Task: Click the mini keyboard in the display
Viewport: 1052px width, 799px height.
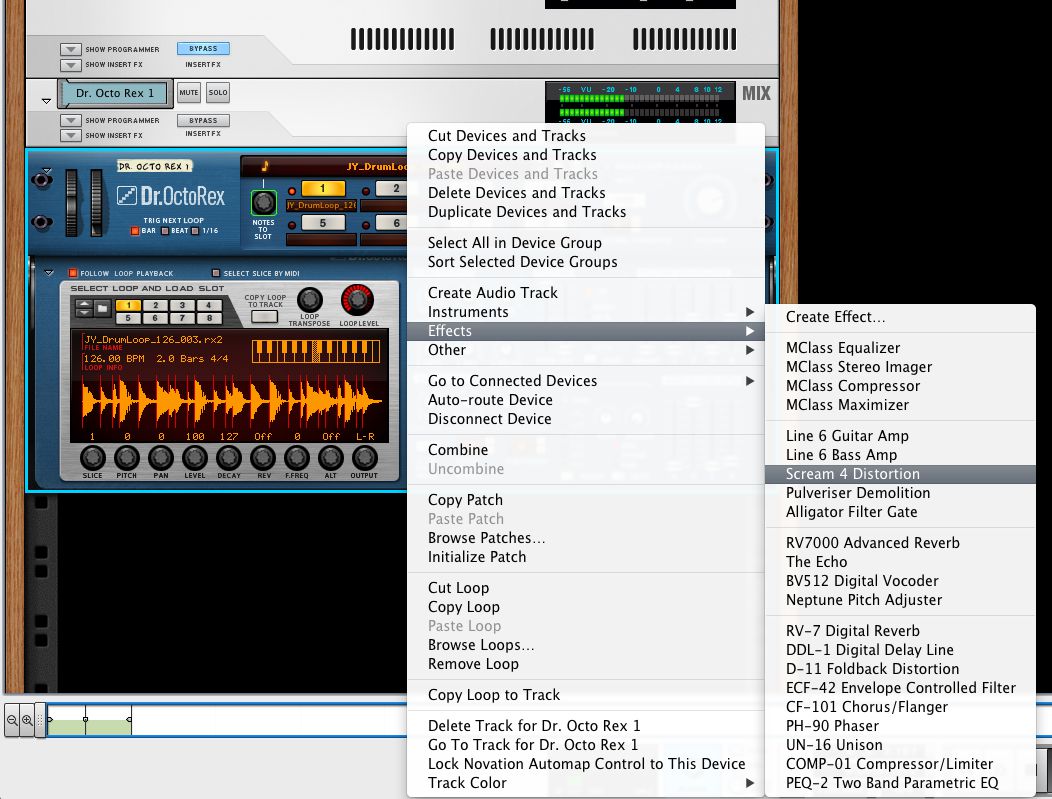Action: pyautogui.click(x=315, y=352)
